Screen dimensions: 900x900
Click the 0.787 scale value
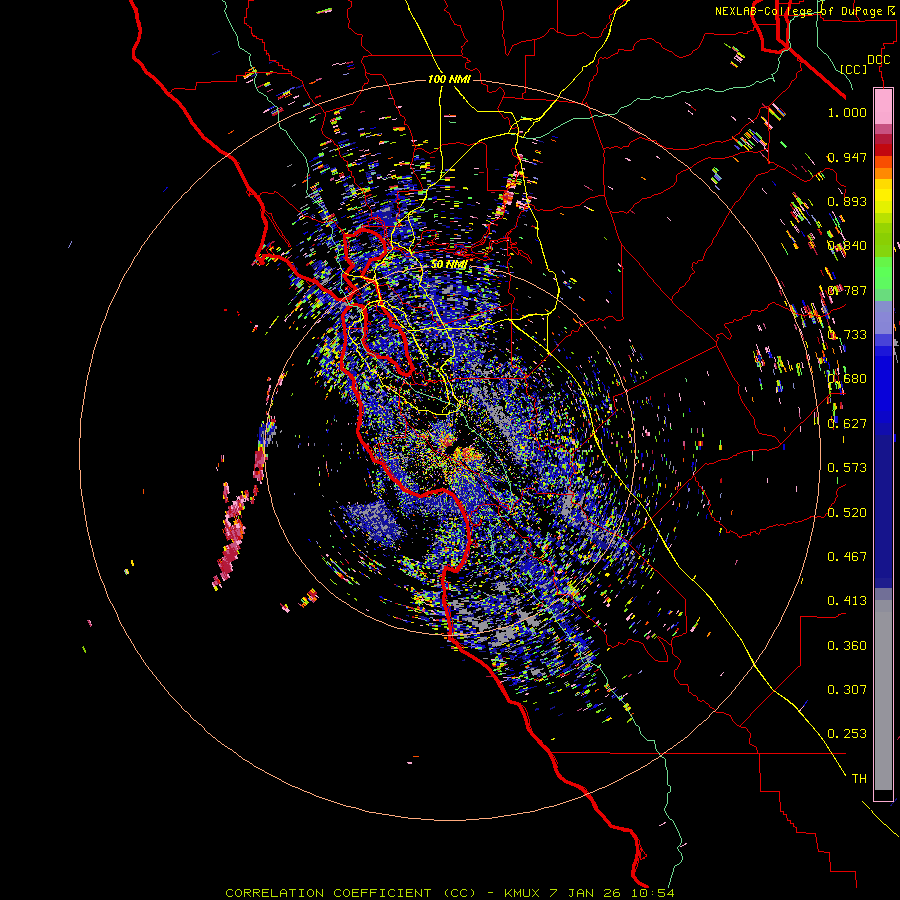point(847,290)
